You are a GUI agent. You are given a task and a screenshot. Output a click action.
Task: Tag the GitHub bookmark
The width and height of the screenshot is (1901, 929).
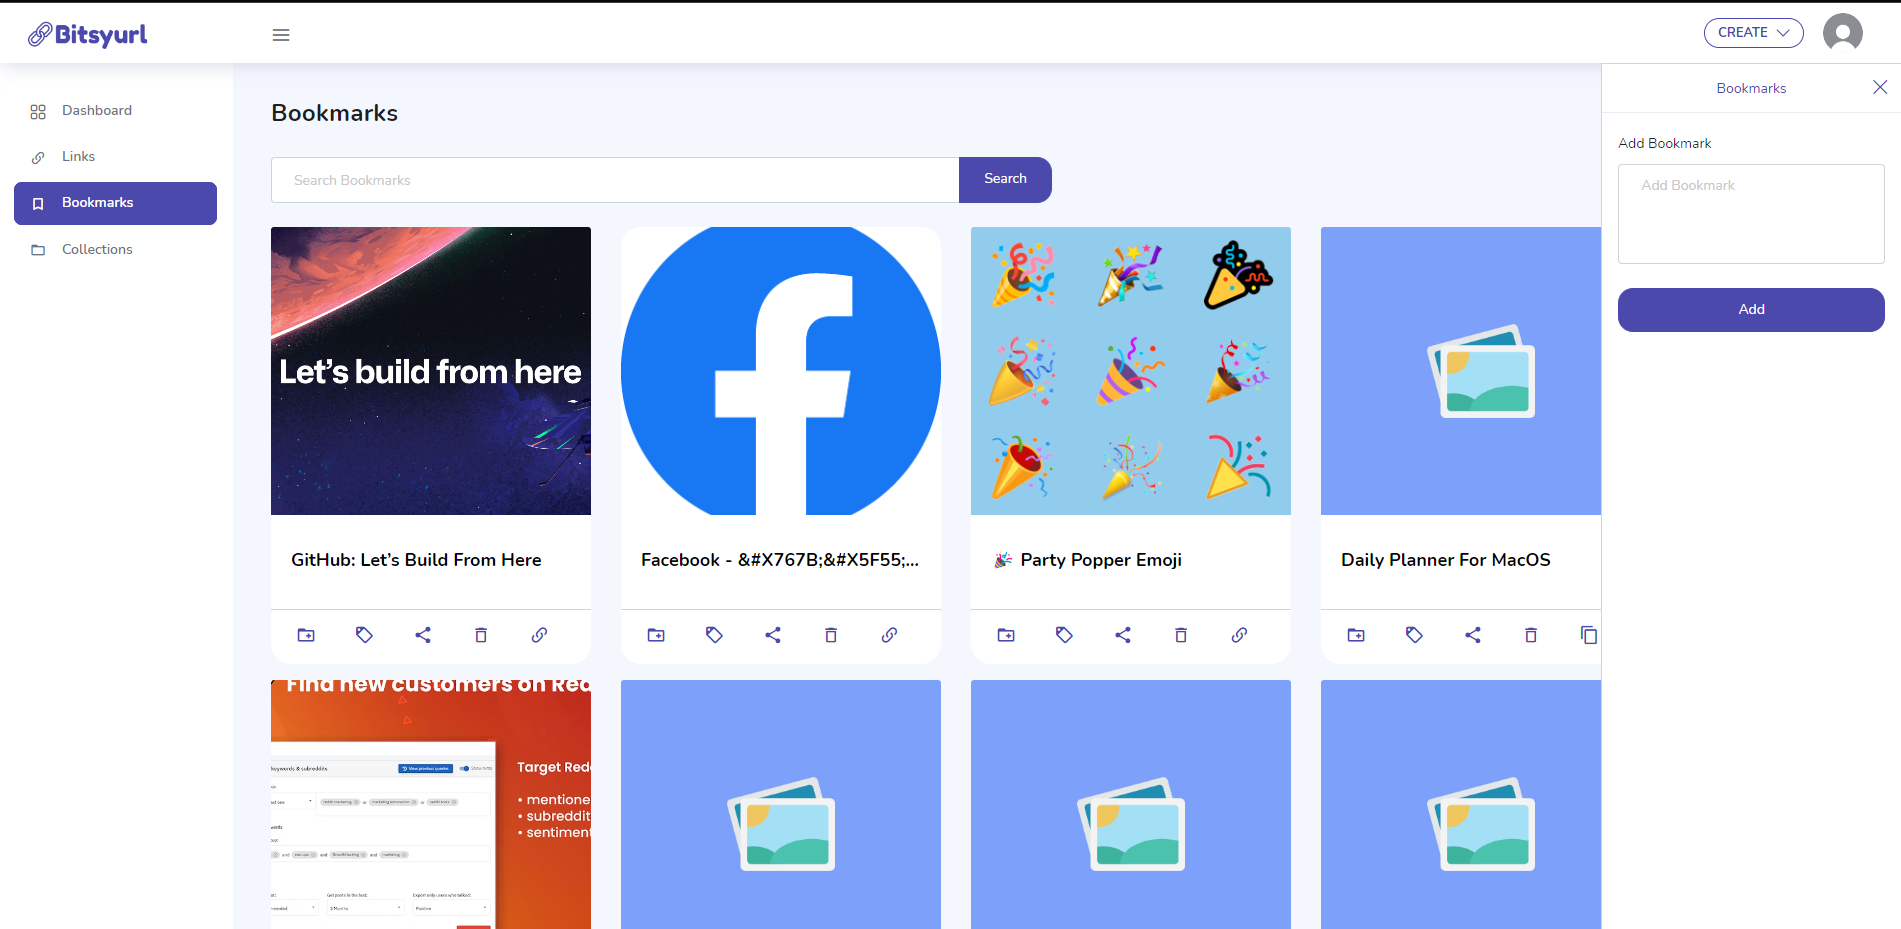[x=364, y=635]
